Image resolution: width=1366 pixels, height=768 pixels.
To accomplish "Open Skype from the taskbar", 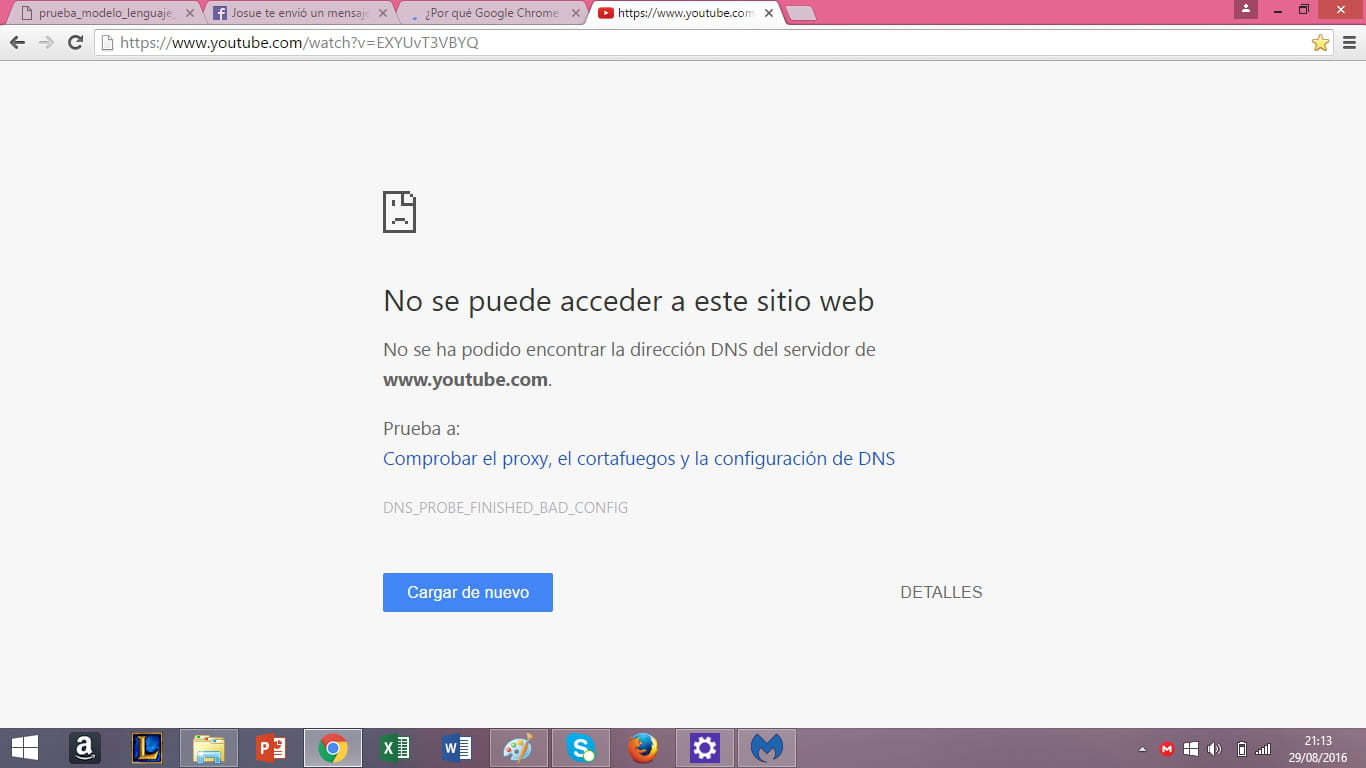I will (x=581, y=748).
